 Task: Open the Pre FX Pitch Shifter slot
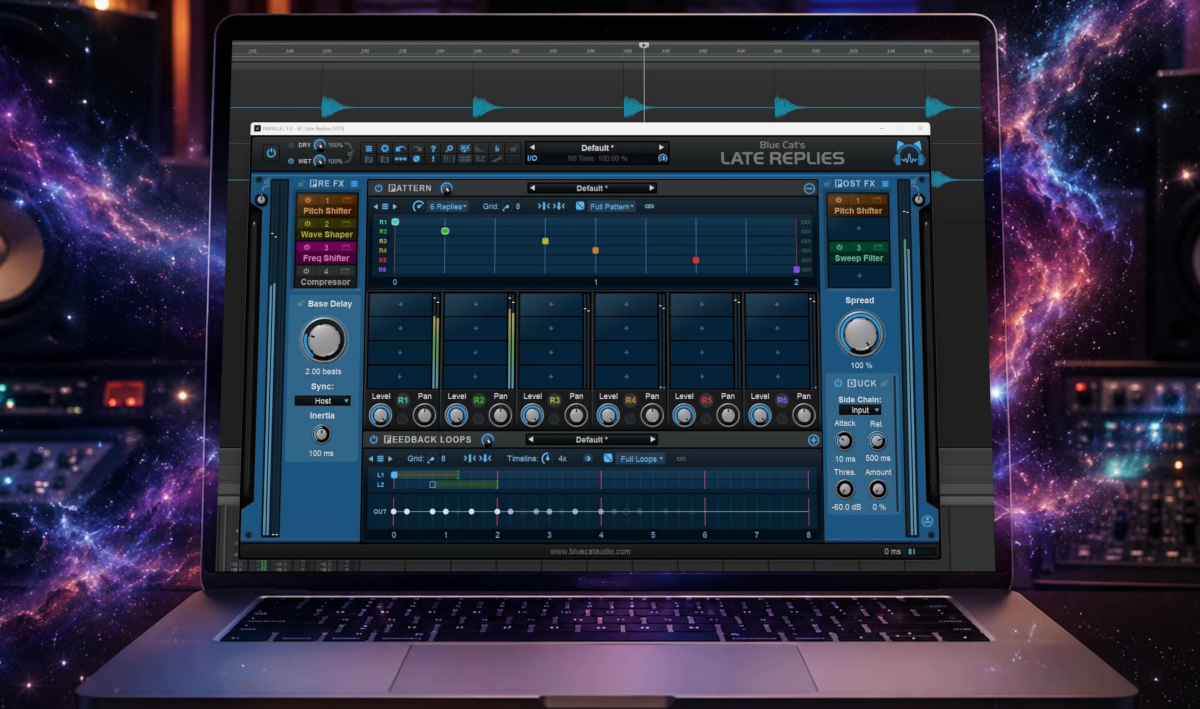327,211
